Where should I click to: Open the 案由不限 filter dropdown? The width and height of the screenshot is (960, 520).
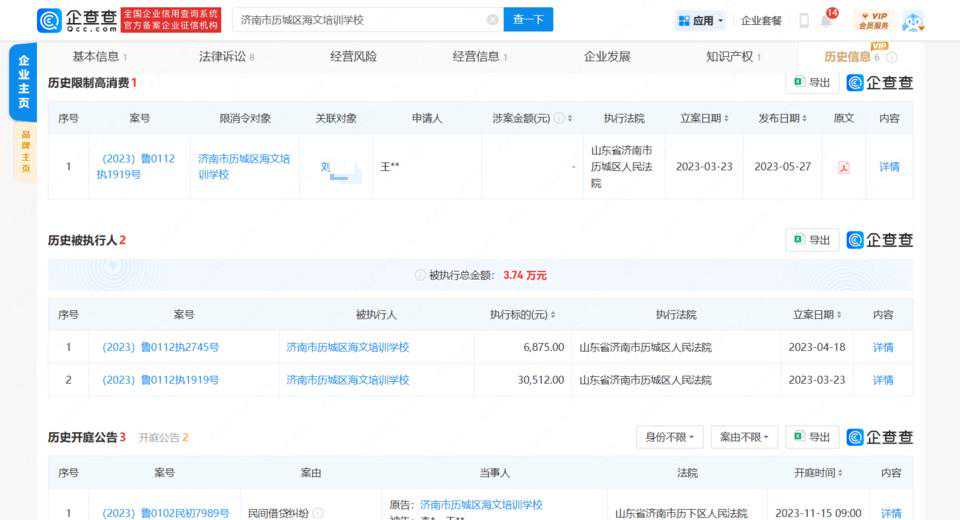743,437
